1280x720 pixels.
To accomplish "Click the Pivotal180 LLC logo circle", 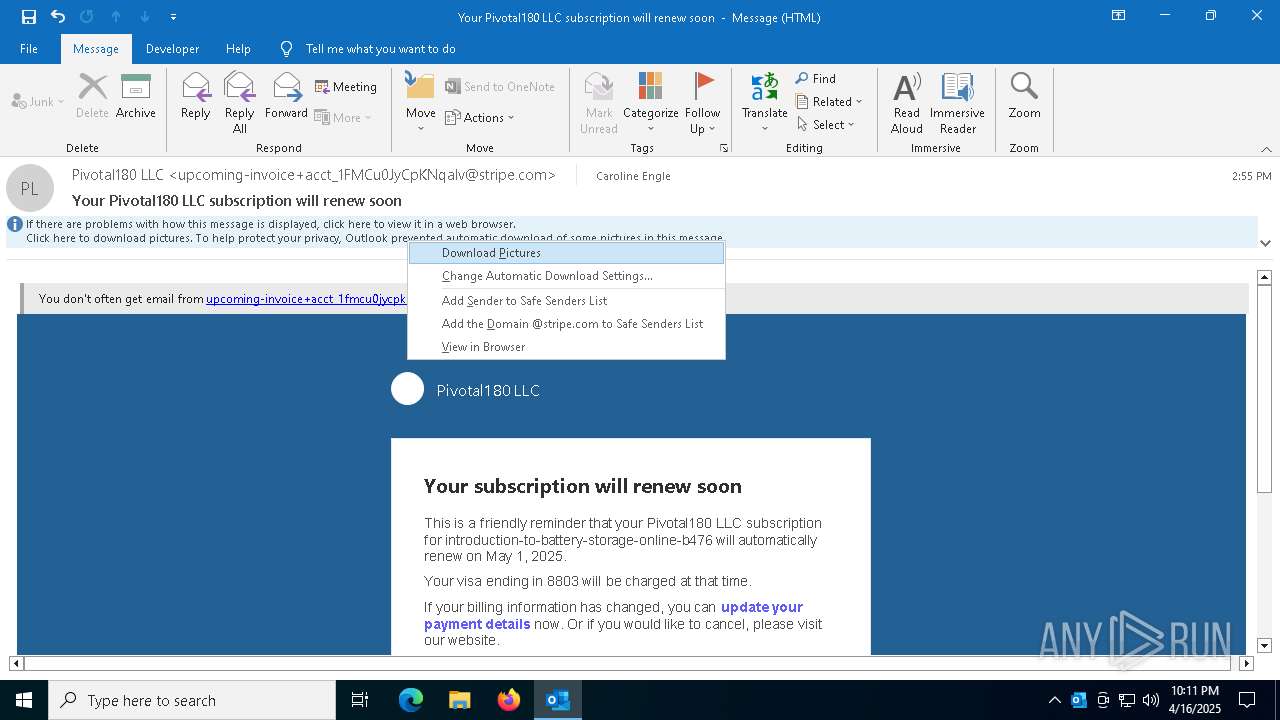I will 407,389.
